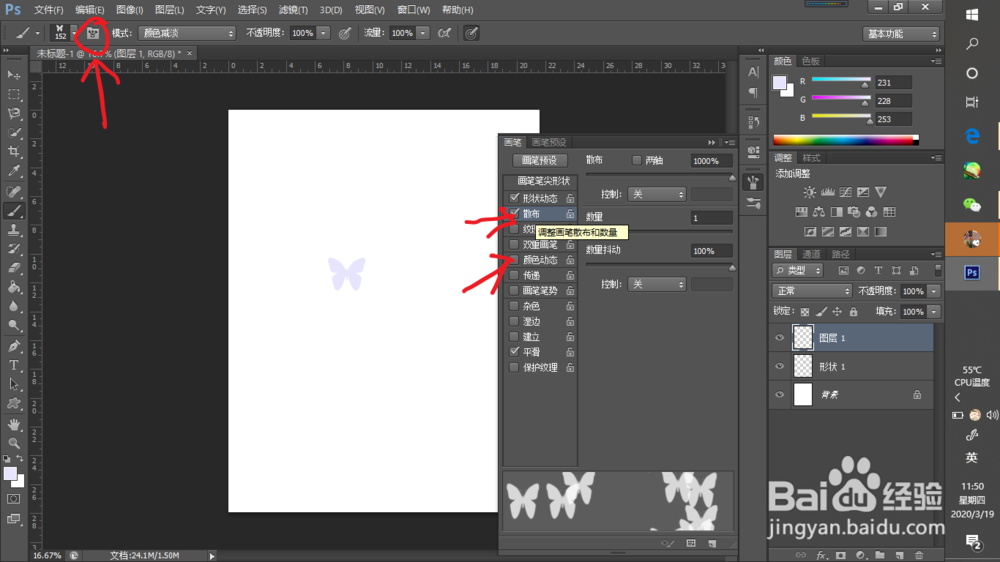The width and height of the screenshot is (1000, 562).
Task: Enable Transfer checkbox
Action: pyautogui.click(x=514, y=275)
